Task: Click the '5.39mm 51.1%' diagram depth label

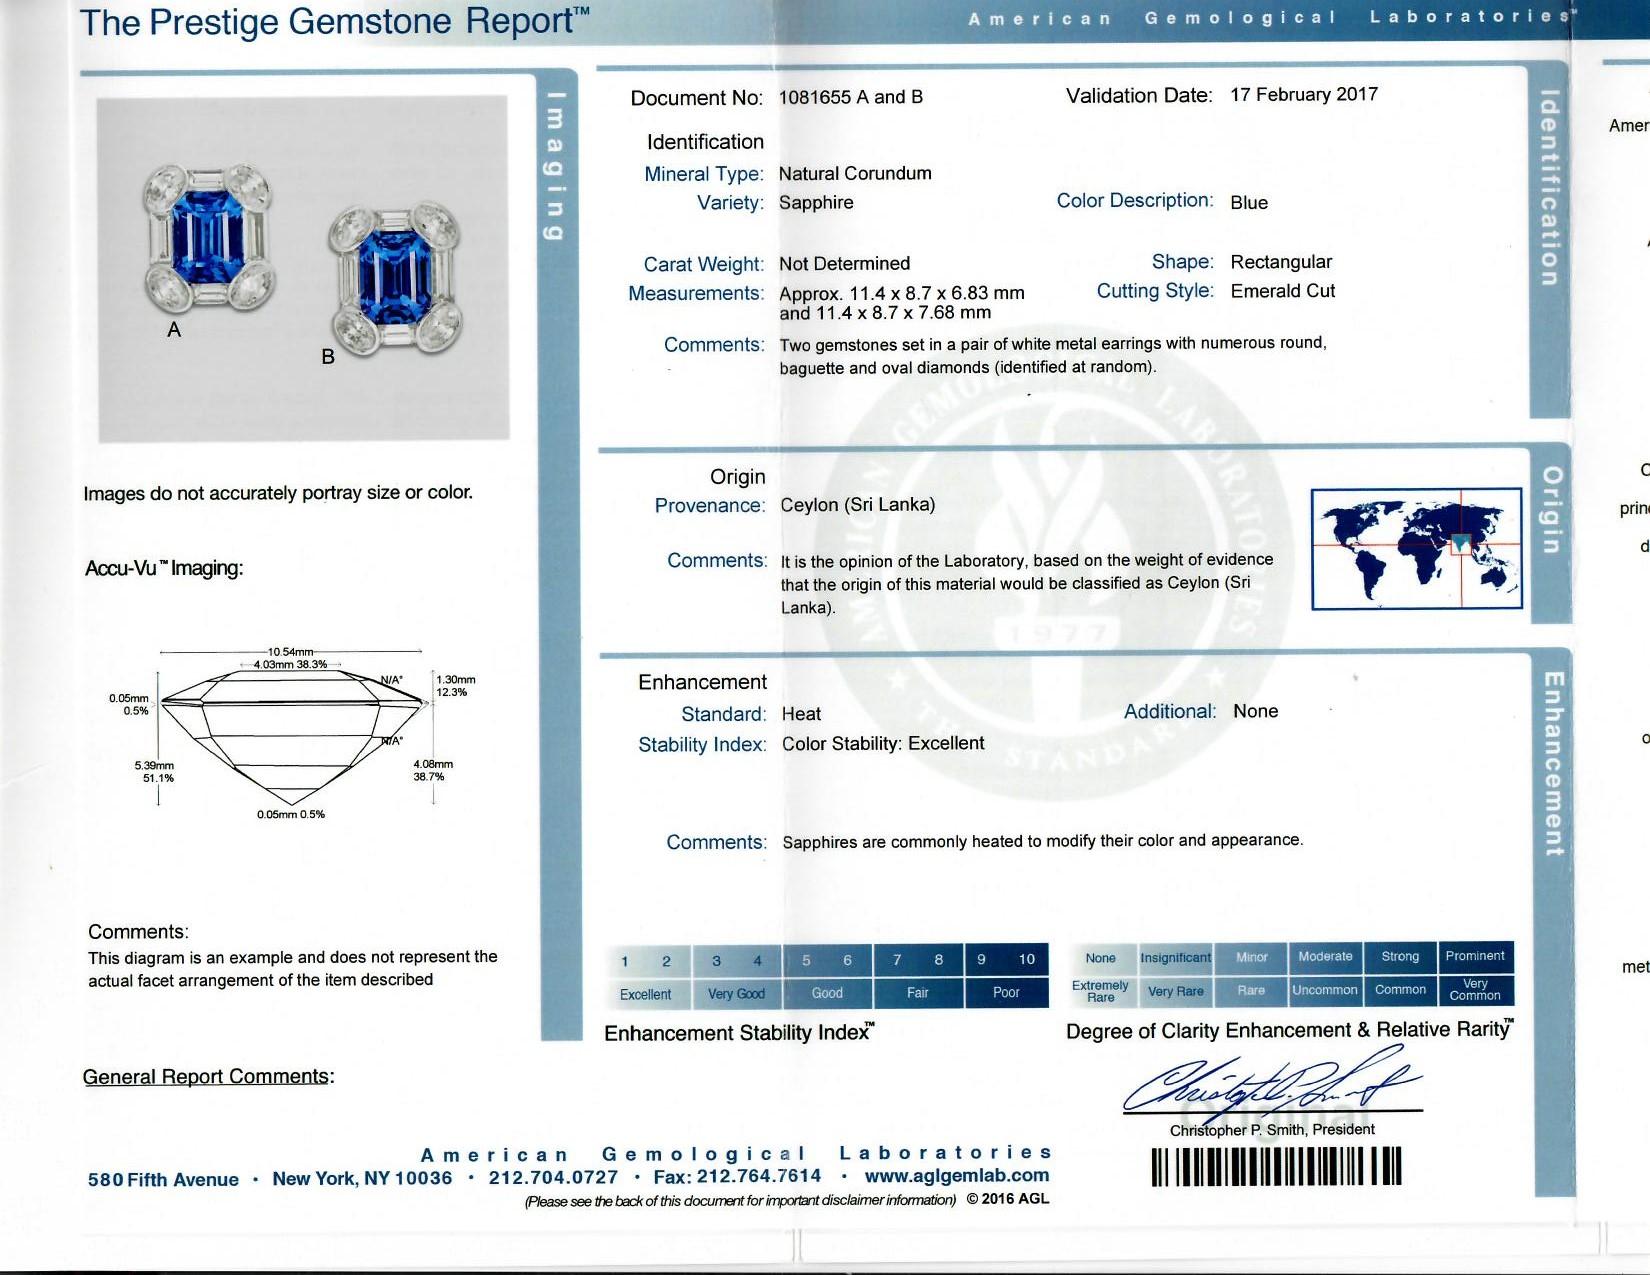Action: click(154, 771)
